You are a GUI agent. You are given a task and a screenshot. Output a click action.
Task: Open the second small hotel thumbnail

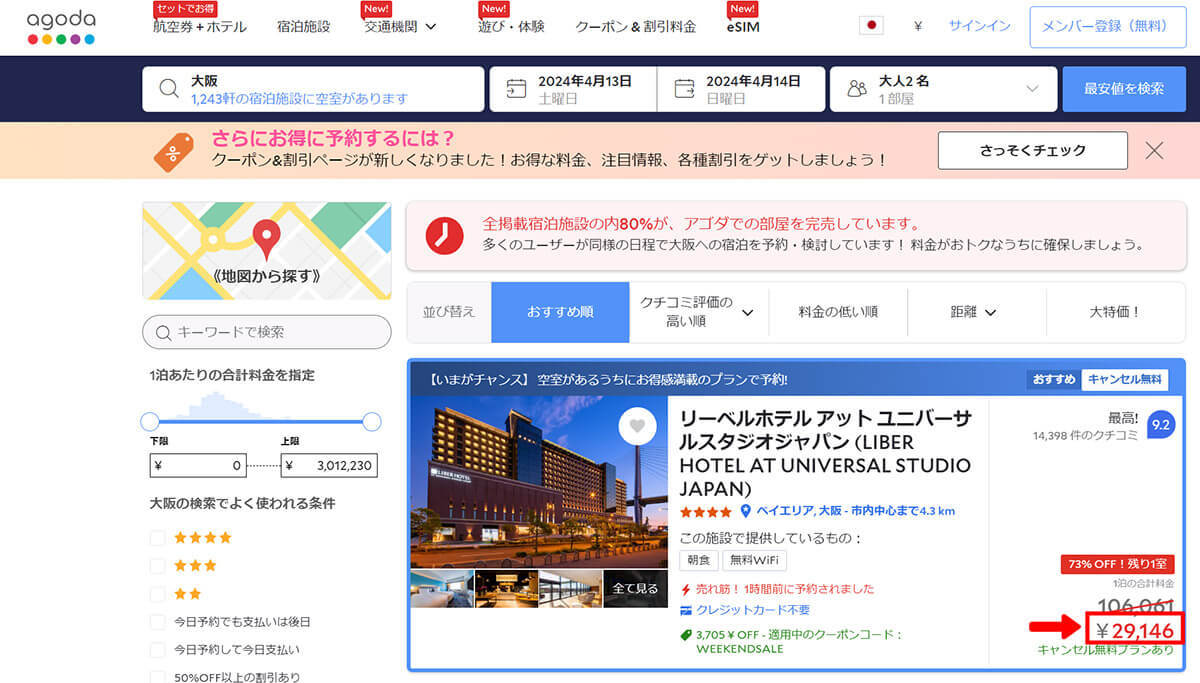506,588
